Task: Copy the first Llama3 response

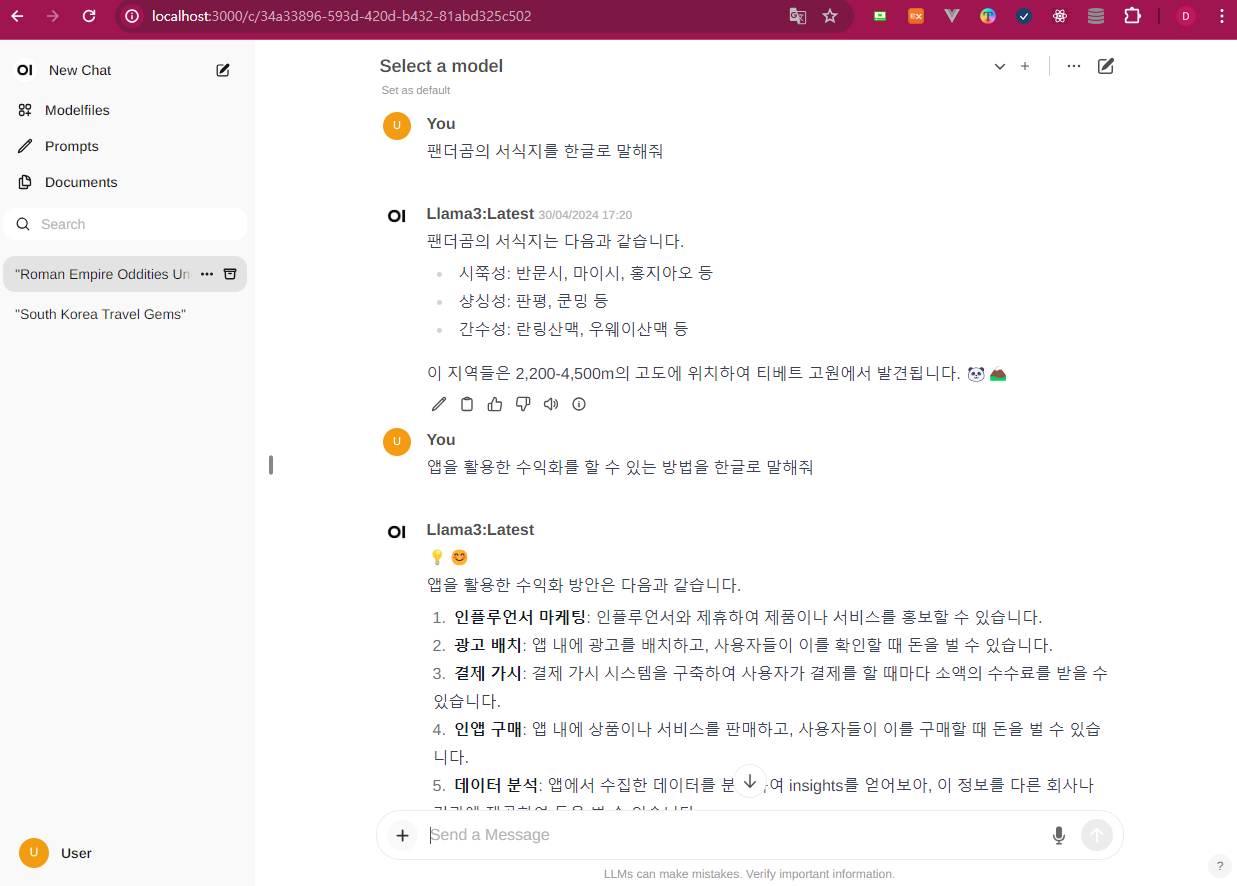Action: coord(467,404)
